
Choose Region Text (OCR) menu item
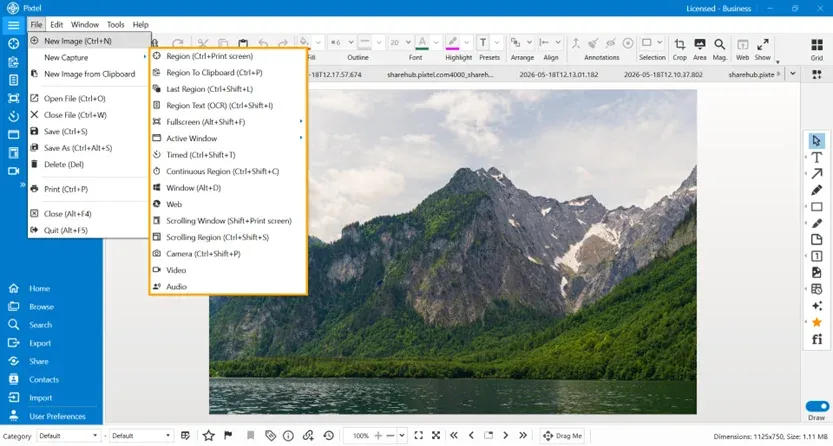228,105
